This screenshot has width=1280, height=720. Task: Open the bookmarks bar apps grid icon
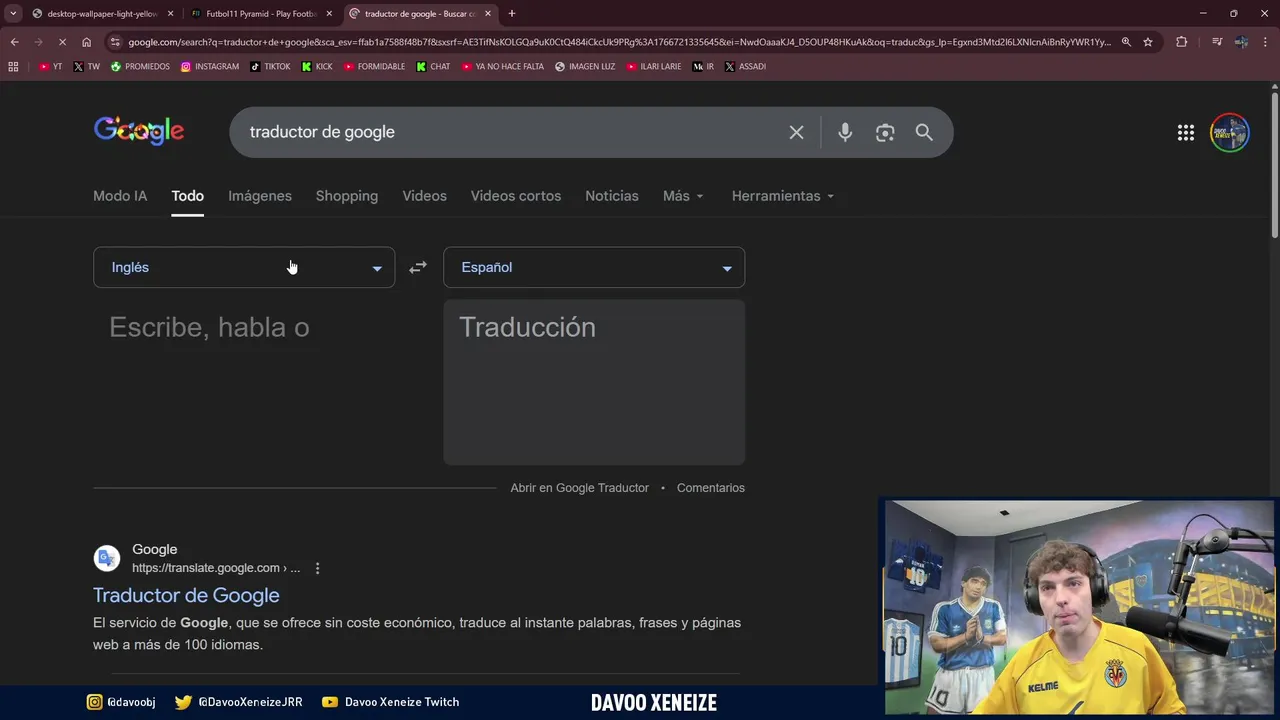pos(13,66)
